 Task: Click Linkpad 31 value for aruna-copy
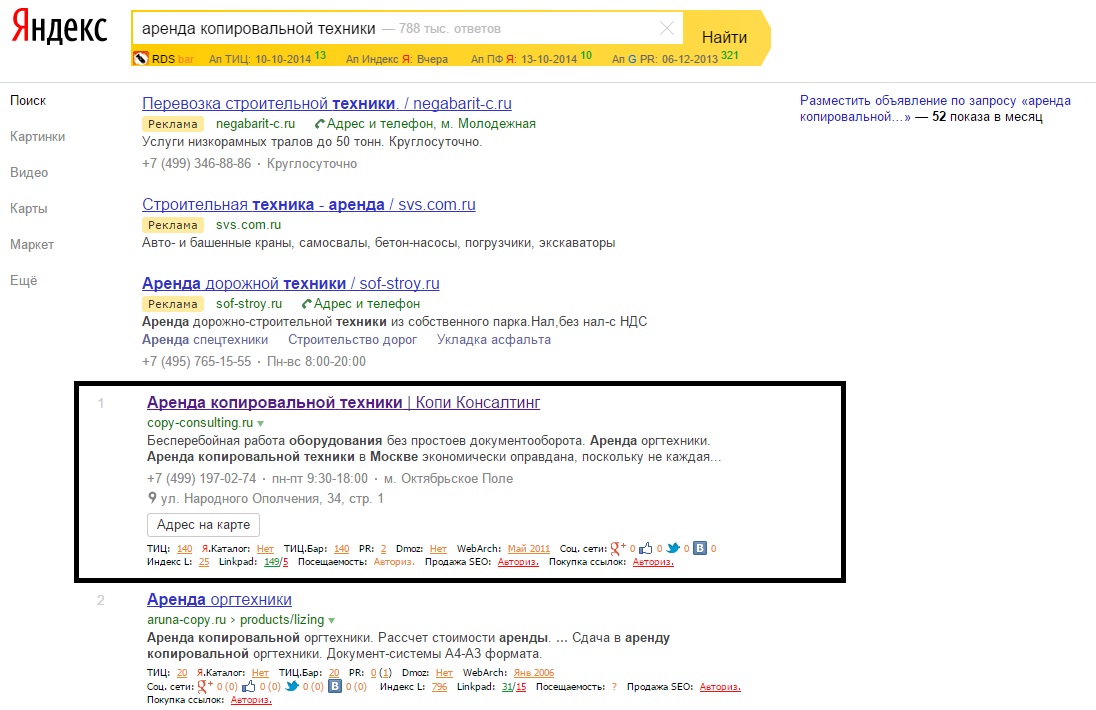[x=507, y=687]
